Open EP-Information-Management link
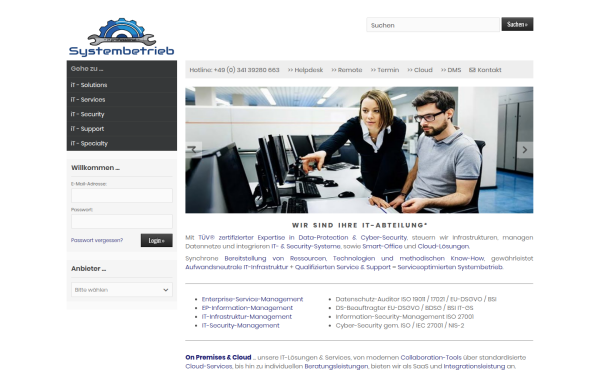 pos(247,308)
